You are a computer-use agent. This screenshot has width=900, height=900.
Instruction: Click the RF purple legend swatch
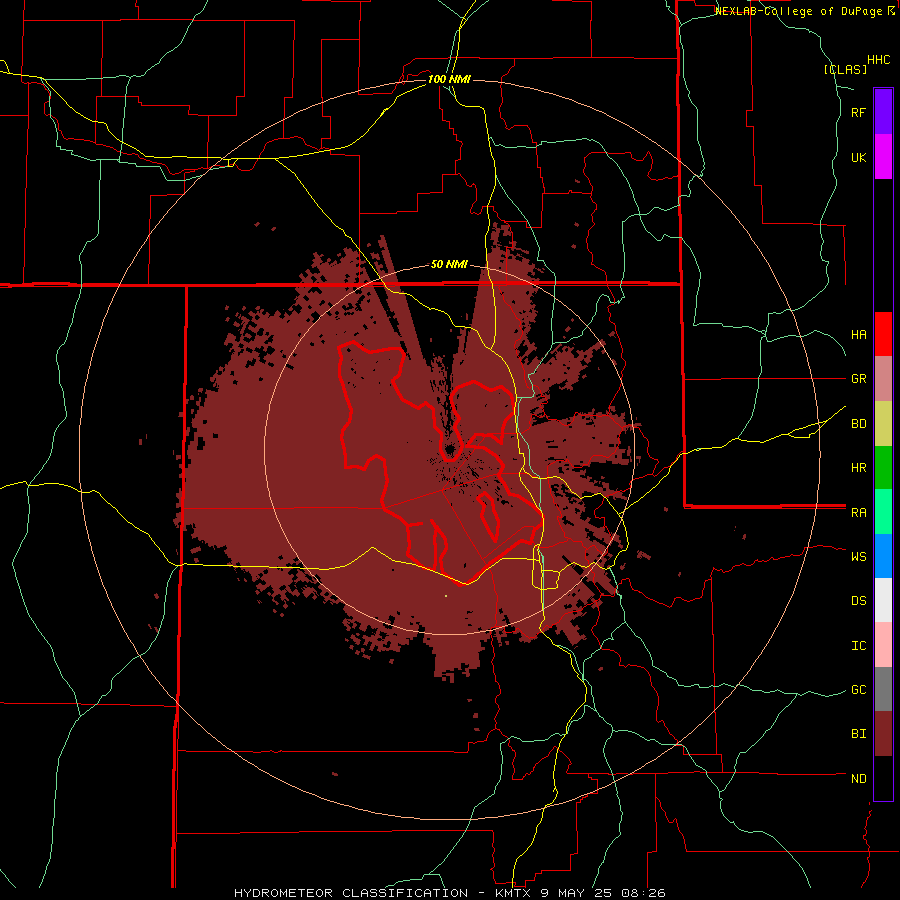pyautogui.click(x=883, y=112)
